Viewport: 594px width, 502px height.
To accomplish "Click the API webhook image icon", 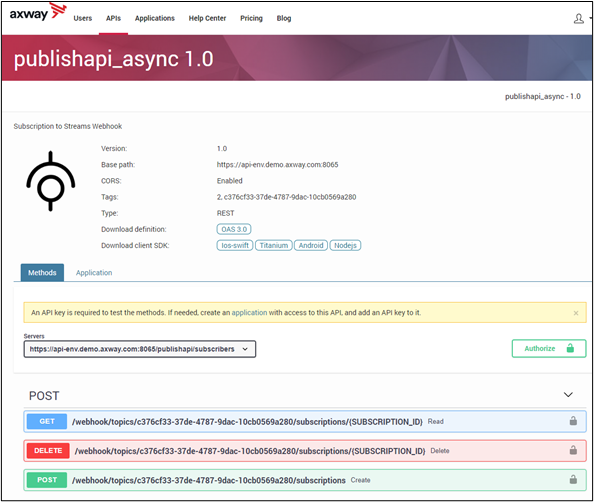I will click(x=50, y=181).
